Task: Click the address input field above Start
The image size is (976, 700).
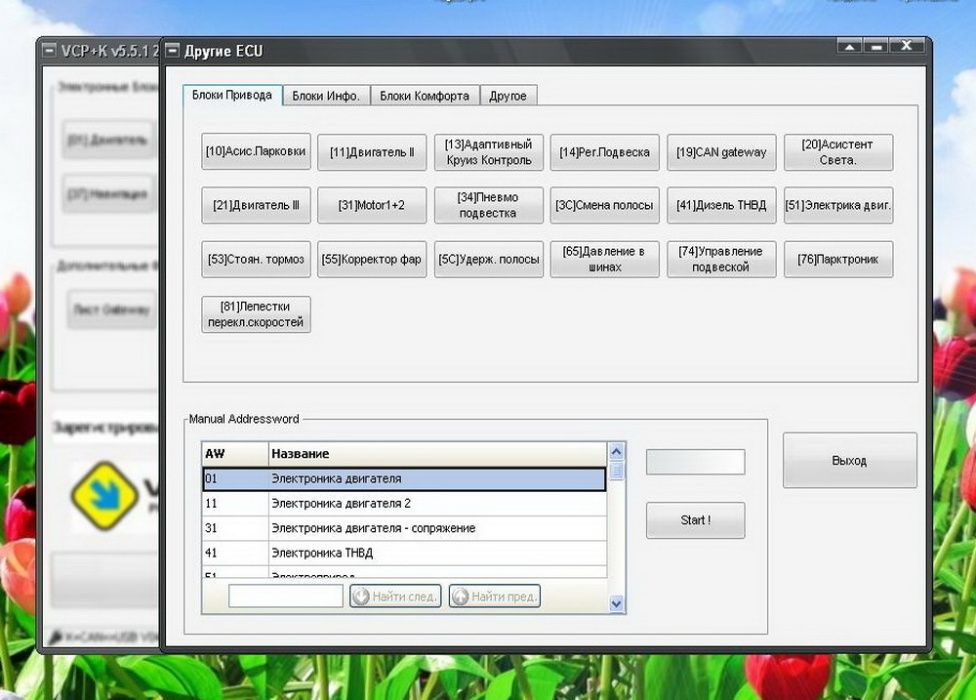Action: point(695,462)
